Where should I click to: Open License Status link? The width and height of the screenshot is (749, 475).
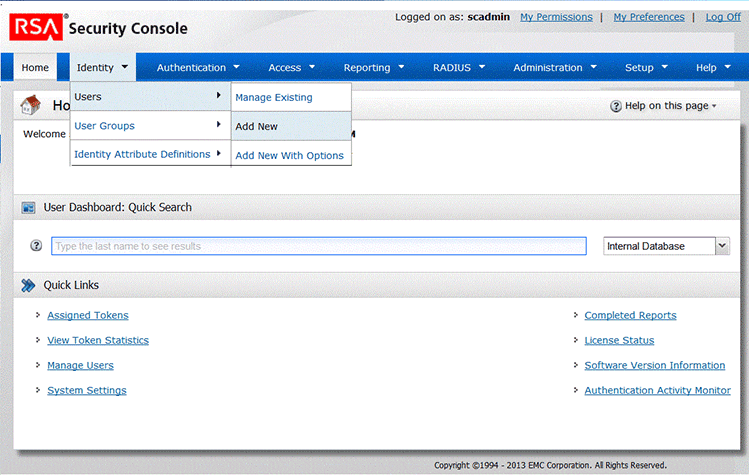pyautogui.click(x=620, y=340)
